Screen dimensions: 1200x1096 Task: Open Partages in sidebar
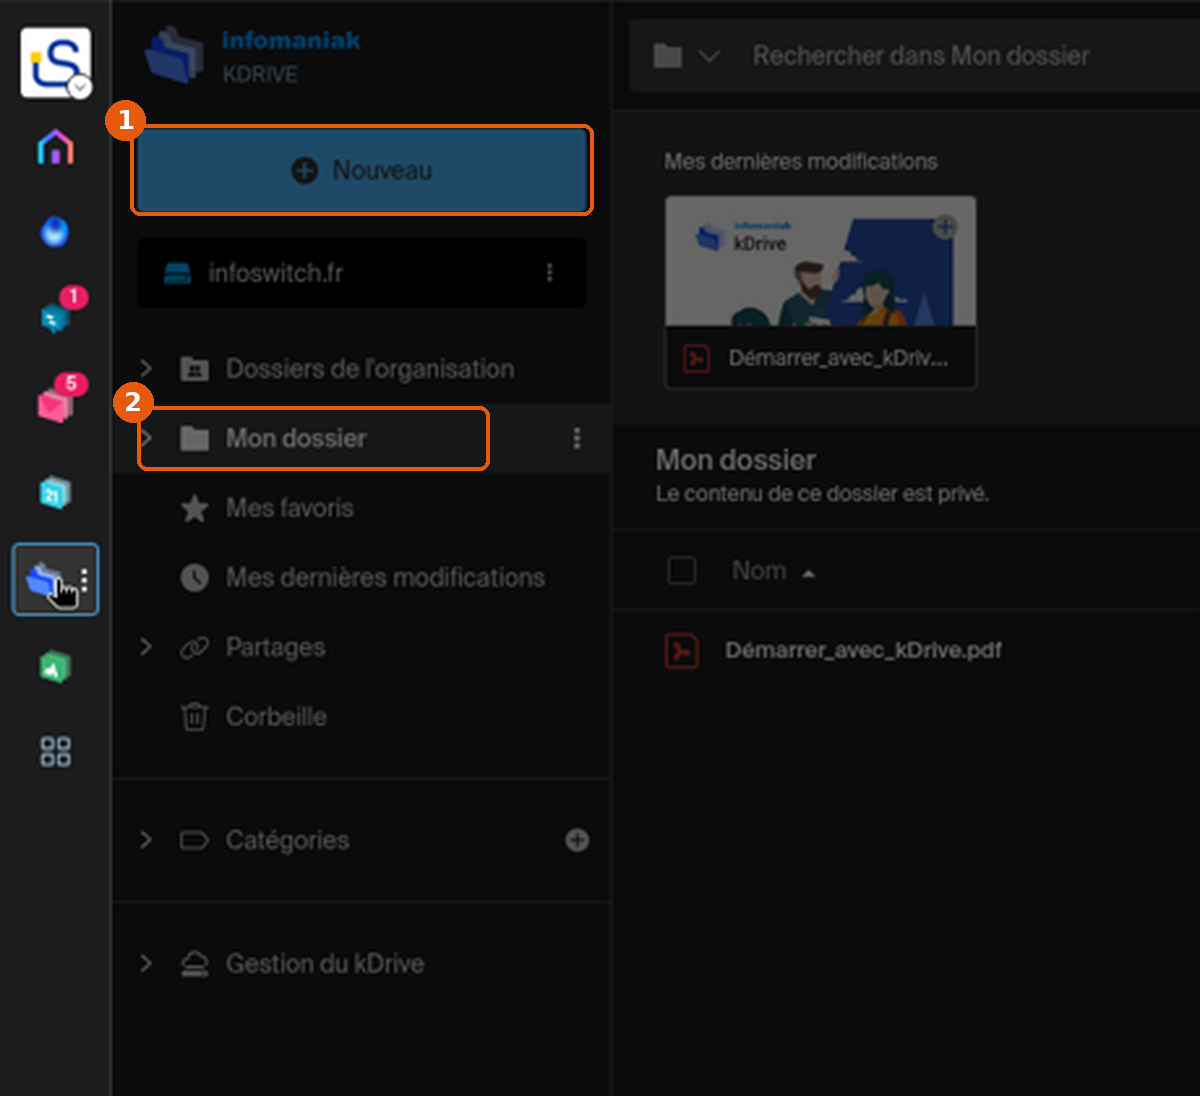click(x=275, y=647)
